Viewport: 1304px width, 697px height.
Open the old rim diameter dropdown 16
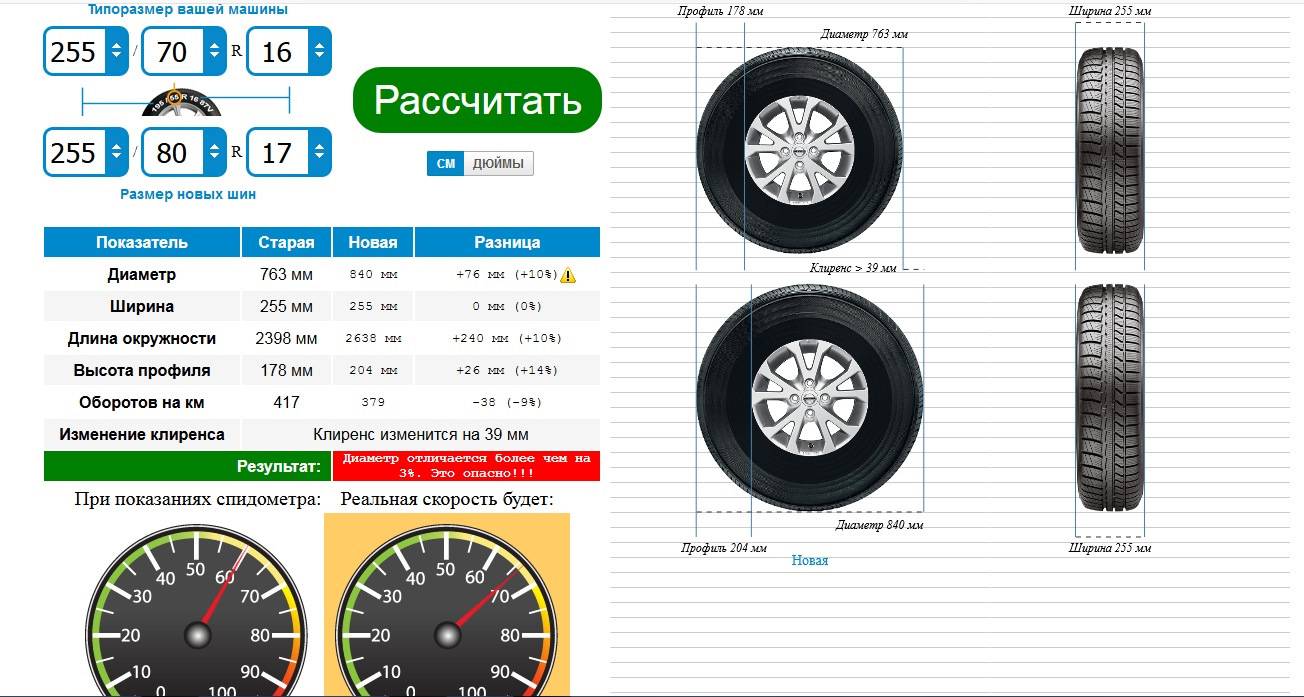[289, 51]
